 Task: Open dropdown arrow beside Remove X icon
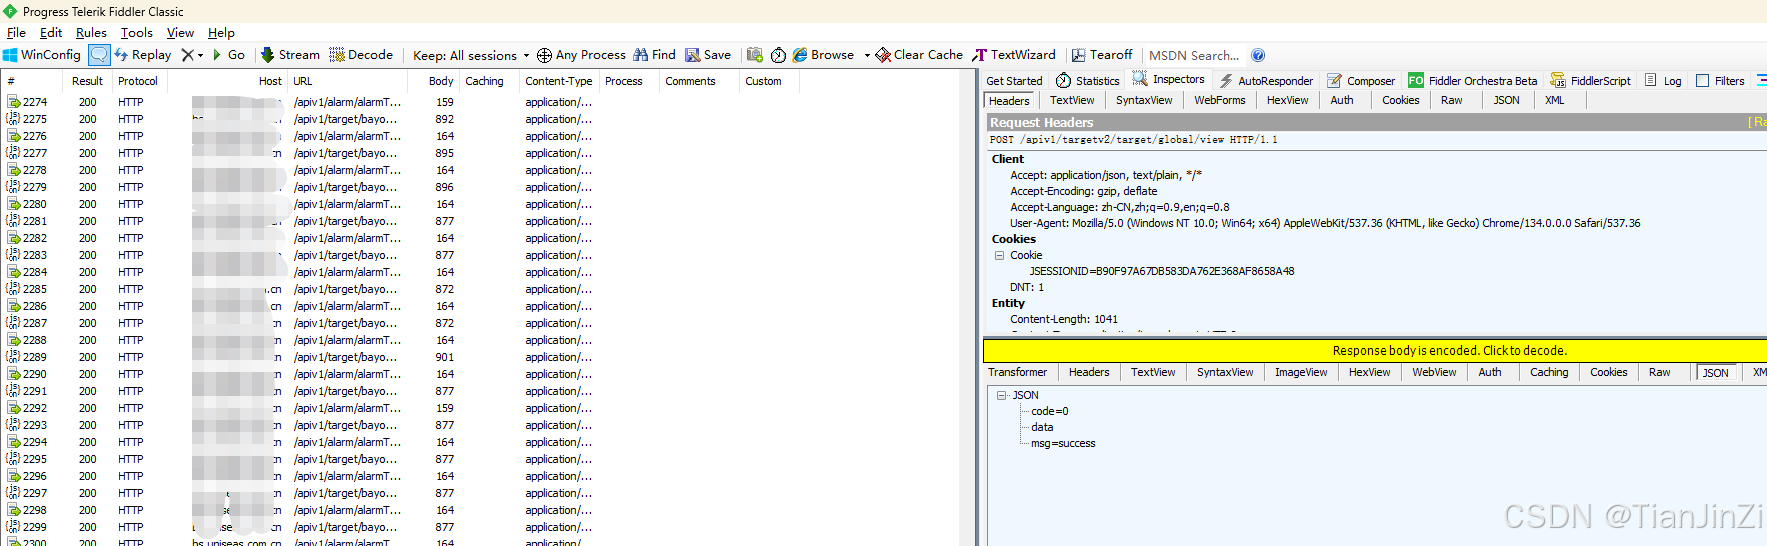click(200, 55)
